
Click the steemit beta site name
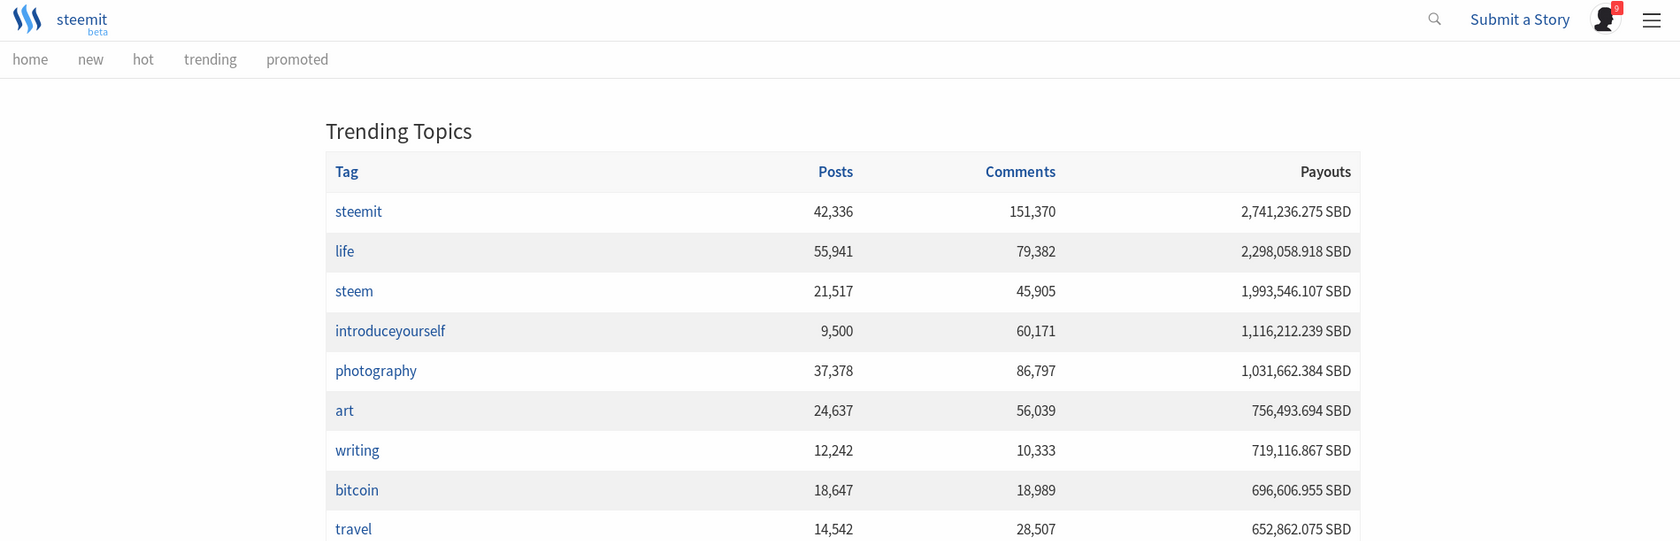click(x=82, y=23)
